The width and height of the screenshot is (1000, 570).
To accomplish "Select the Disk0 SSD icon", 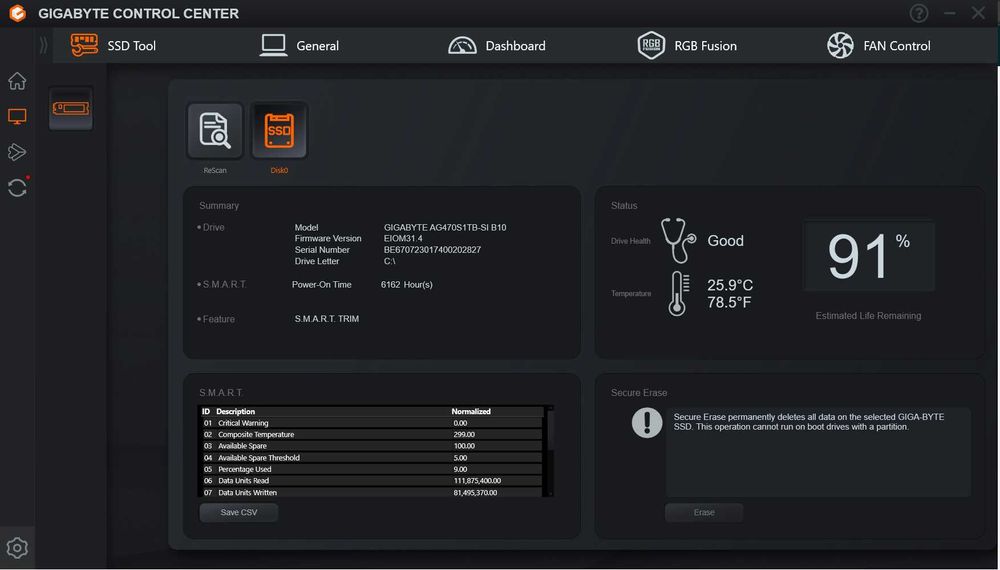I will (279, 131).
